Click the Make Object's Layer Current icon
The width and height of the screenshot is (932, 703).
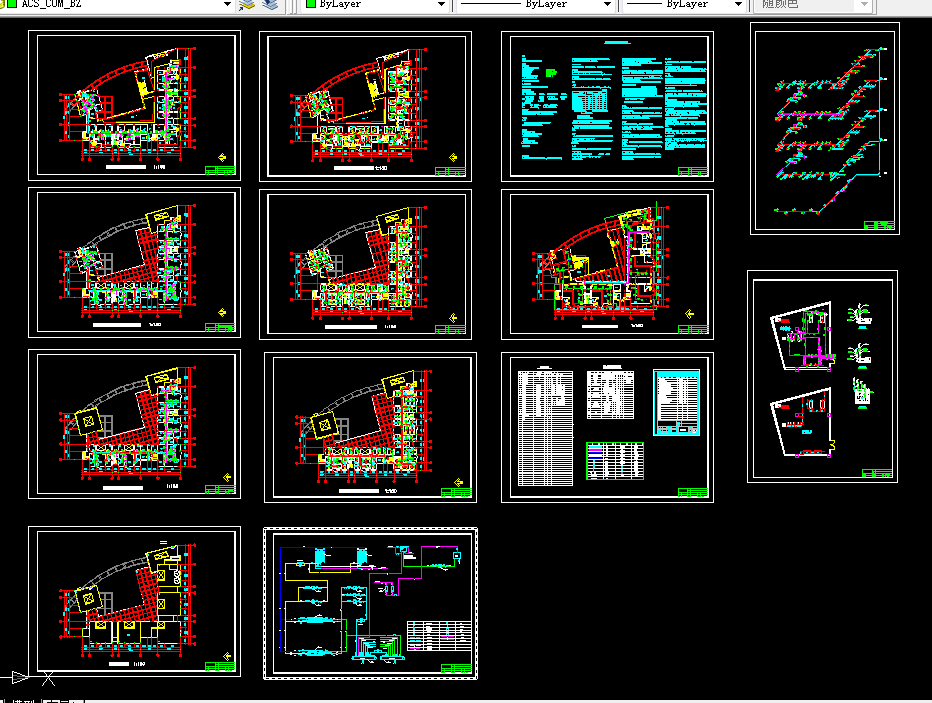247,5
